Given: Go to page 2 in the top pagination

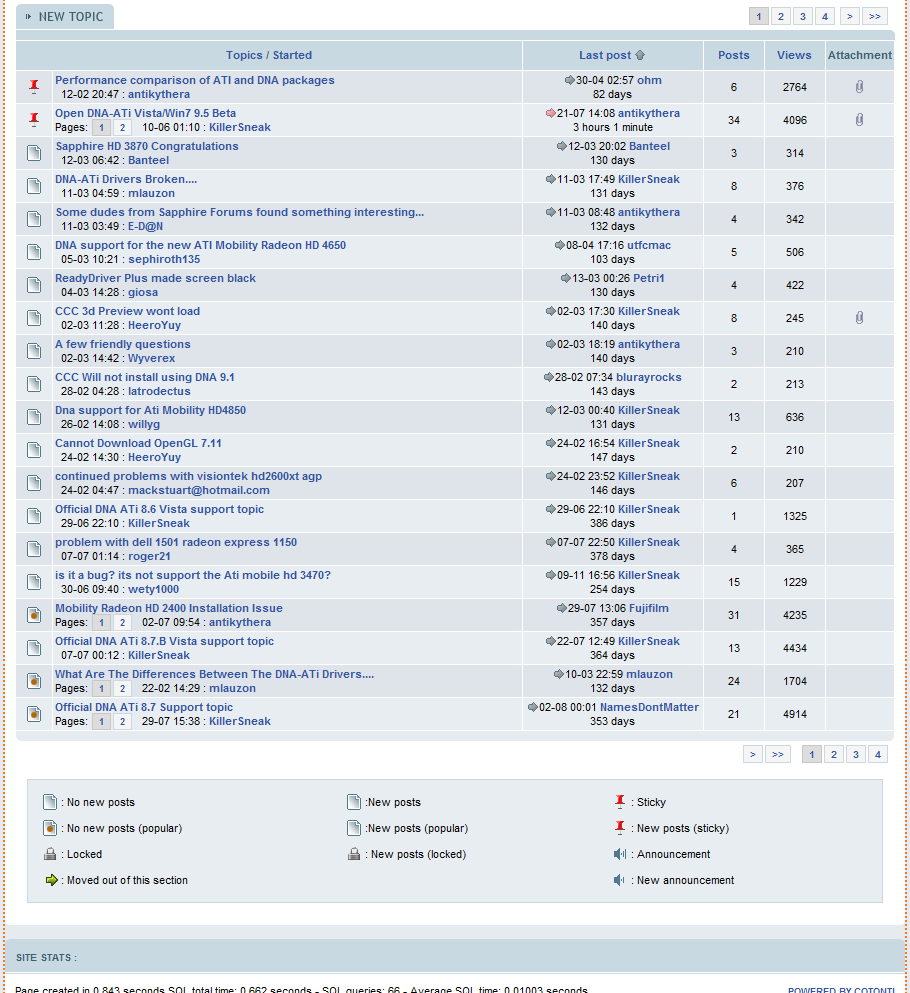Looking at the screenshot, I should [x=780, y=16].
